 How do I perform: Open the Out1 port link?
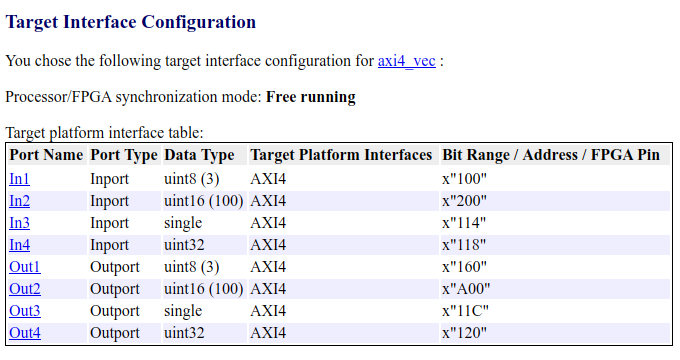click(25, 267)
